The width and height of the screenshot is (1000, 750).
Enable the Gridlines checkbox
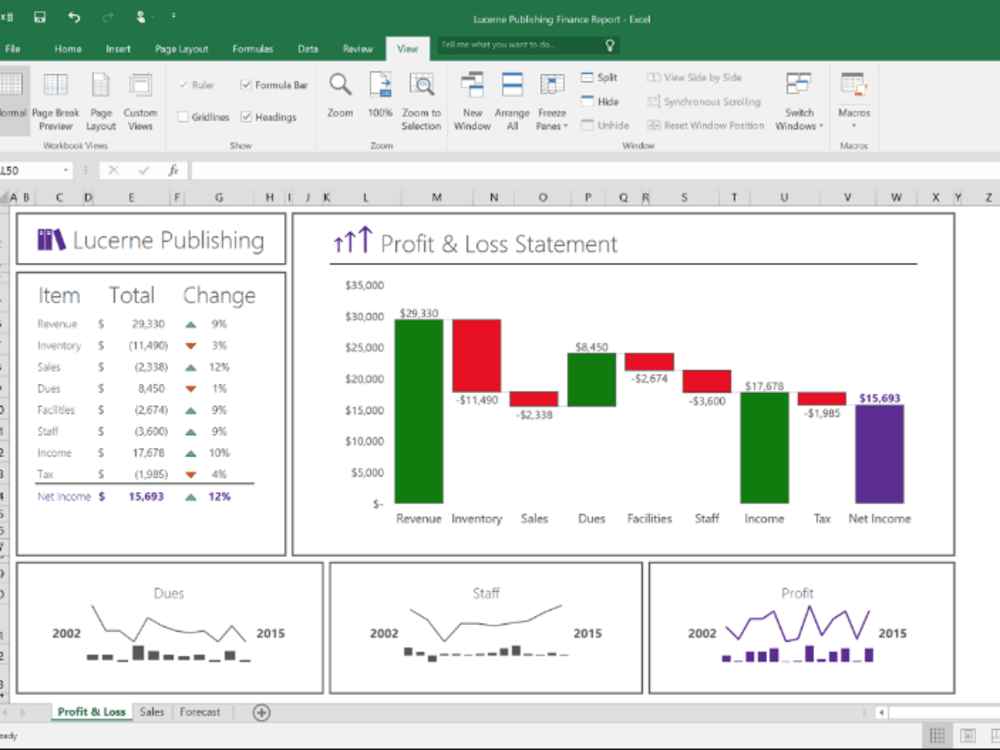coord(183,117)
